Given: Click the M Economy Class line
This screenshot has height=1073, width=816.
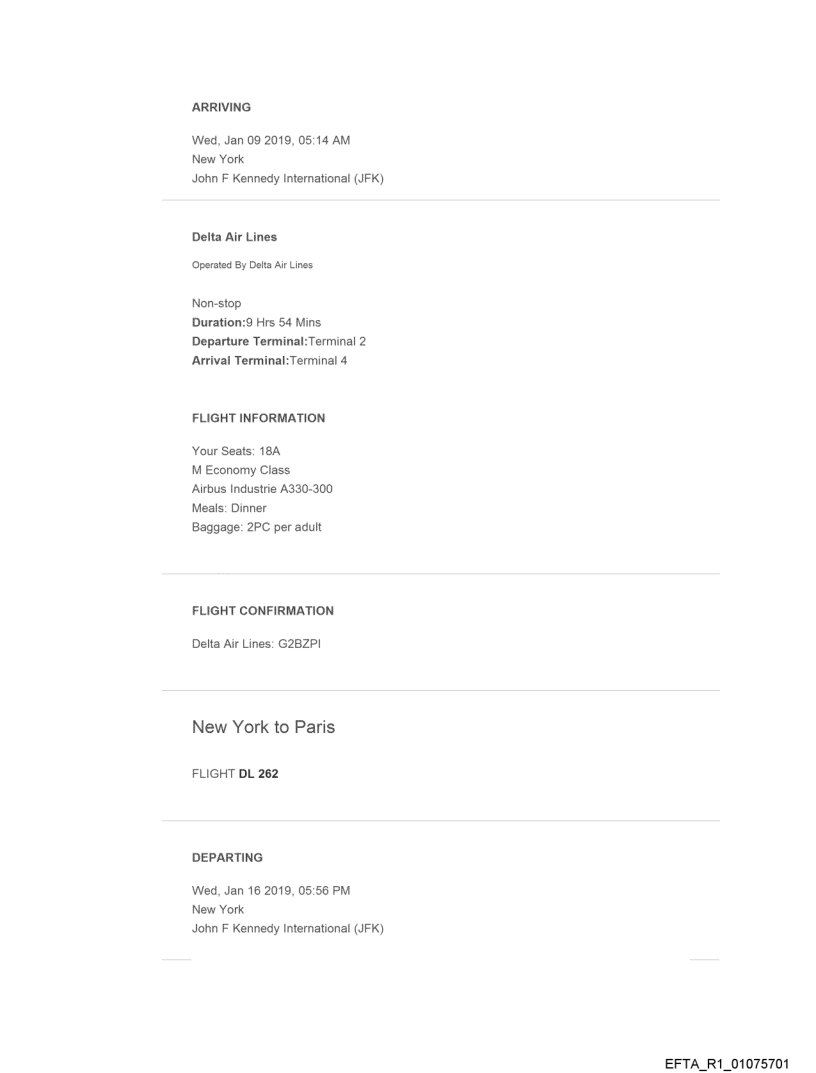Looking at the screenshot, I should tap(240, 470).
